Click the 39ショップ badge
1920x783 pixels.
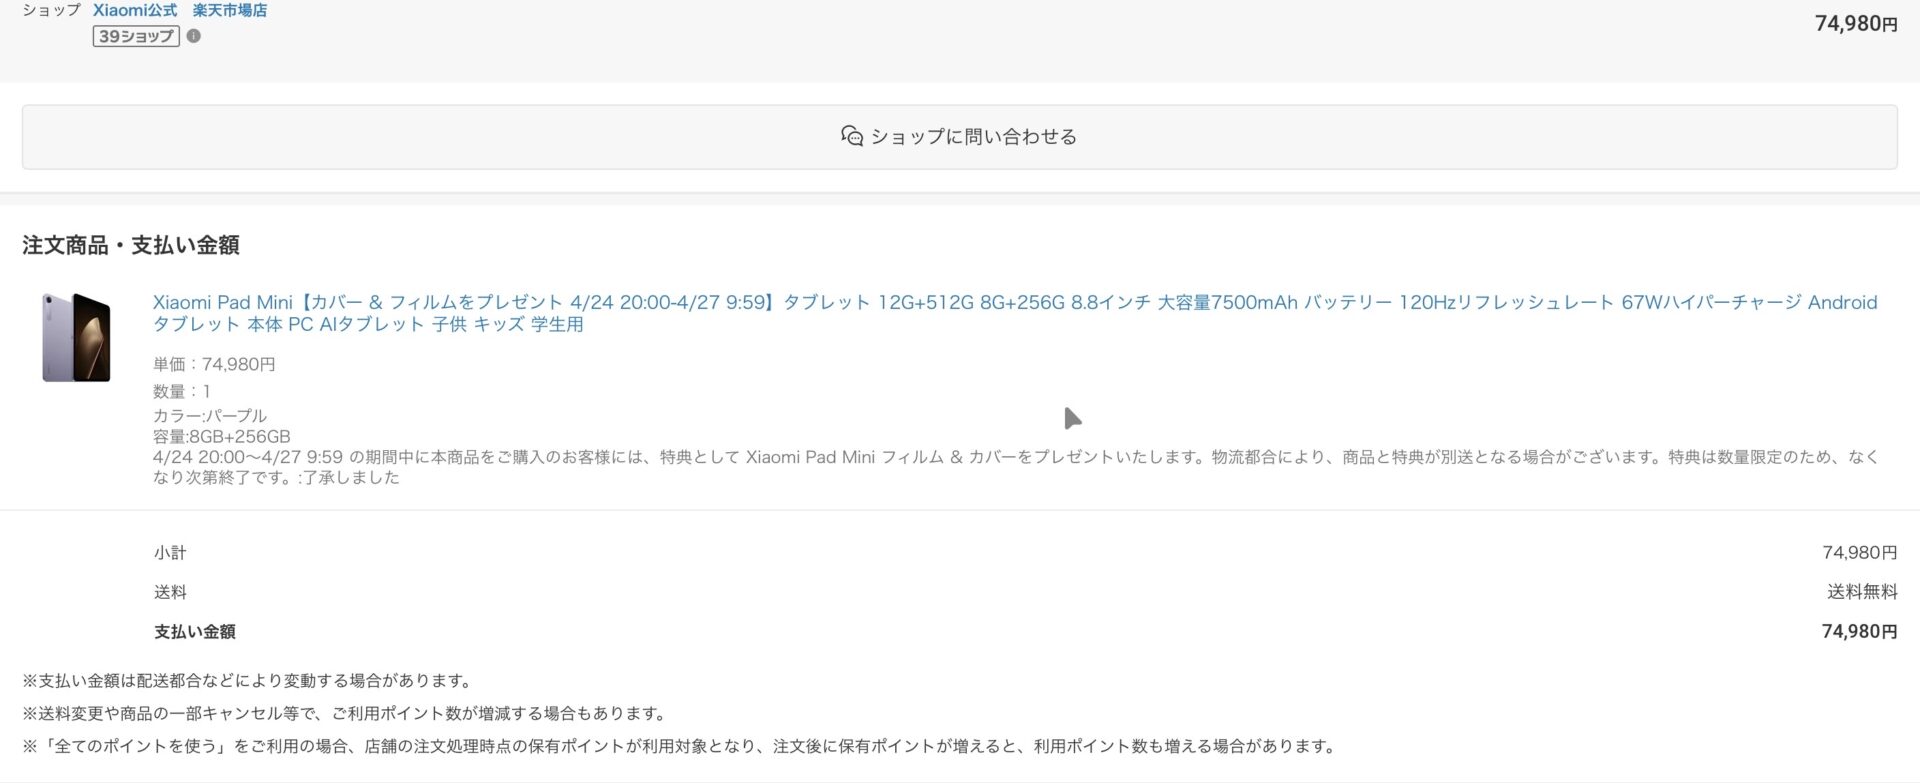[x=136, y=37]
